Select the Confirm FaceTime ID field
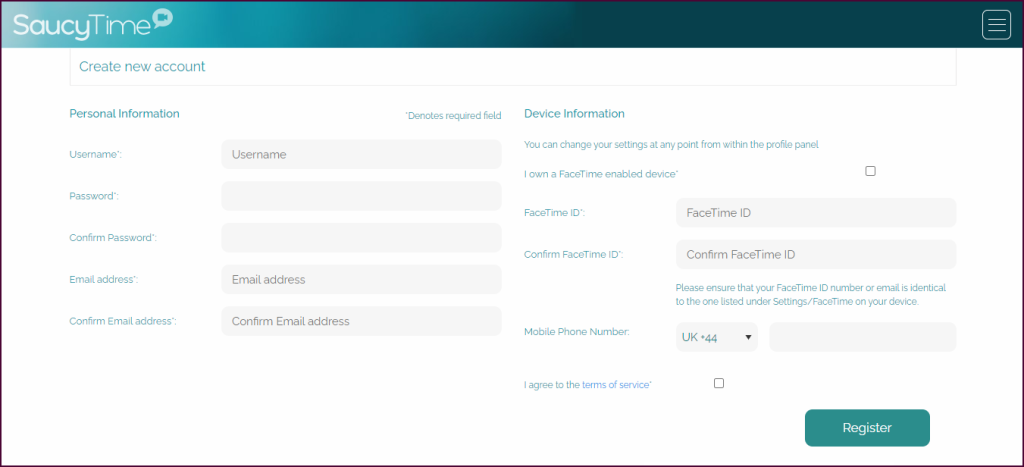This screenshot has width=1024, height=467. 816,255
